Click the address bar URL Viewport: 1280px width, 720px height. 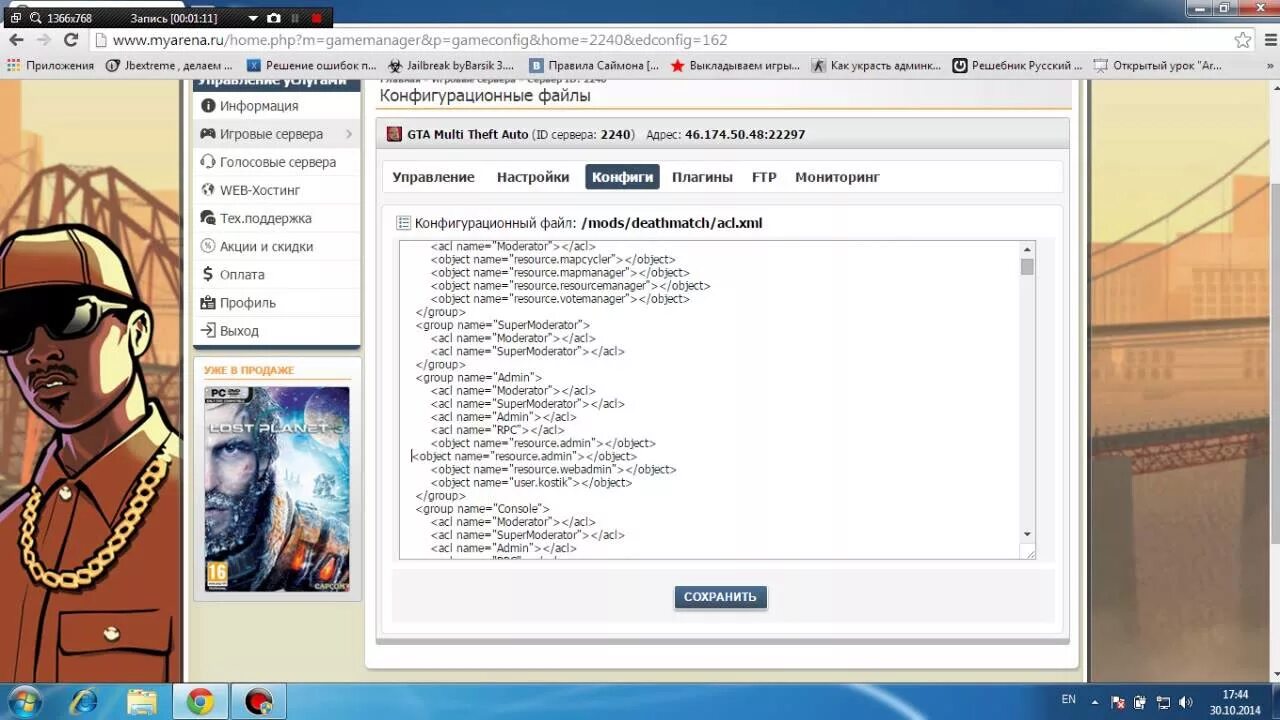[x=420, y=40]
